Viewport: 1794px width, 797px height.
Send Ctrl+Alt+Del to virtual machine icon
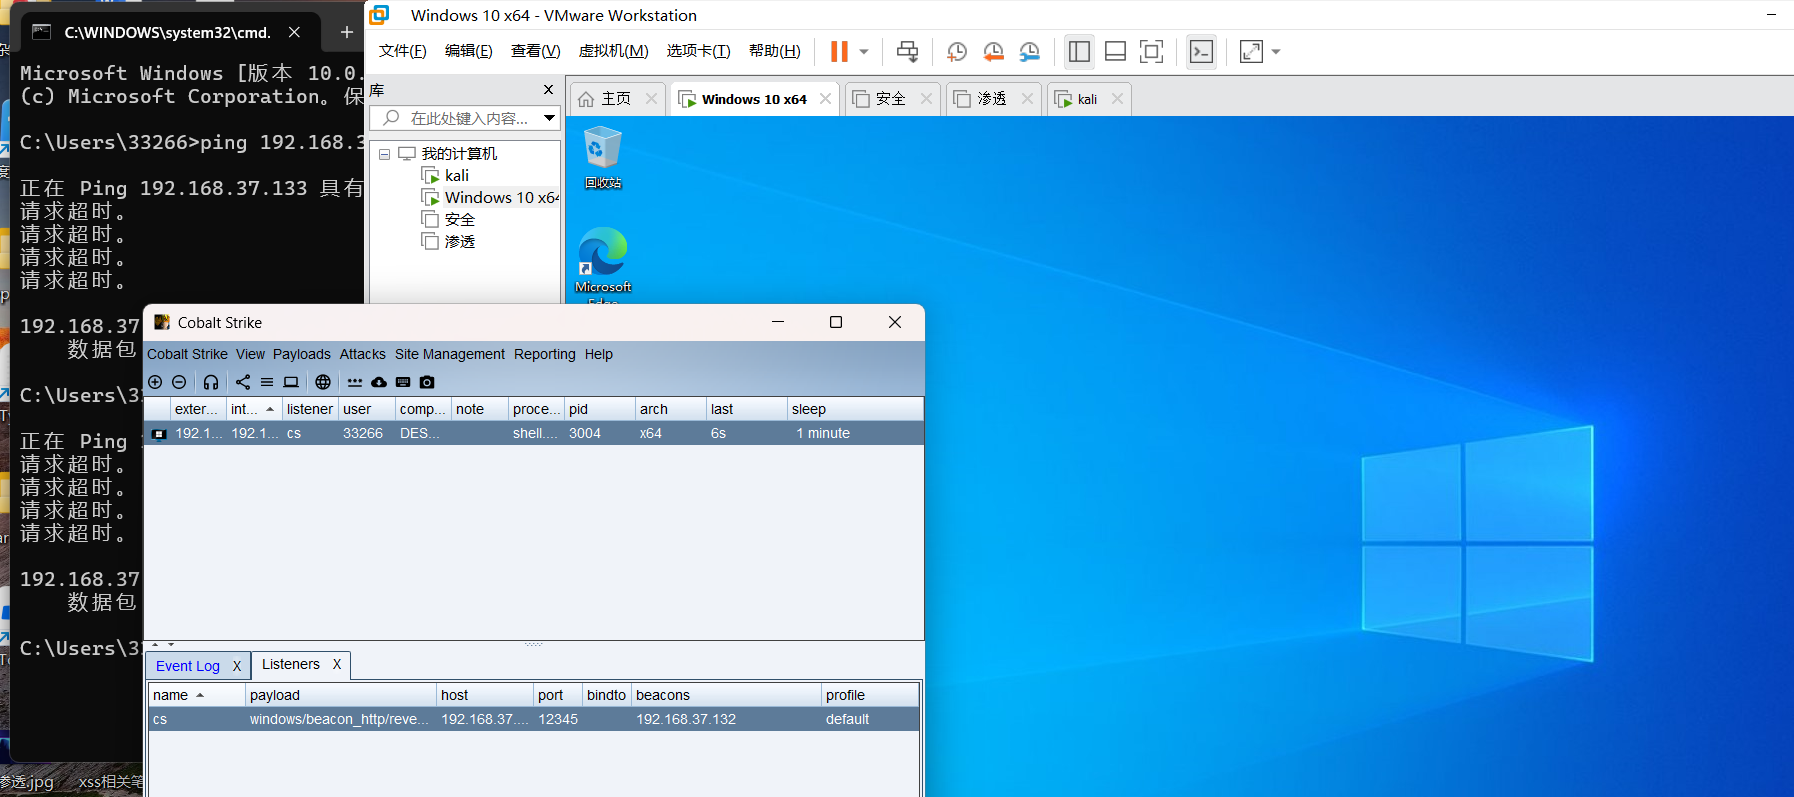(x=907, y=51)
